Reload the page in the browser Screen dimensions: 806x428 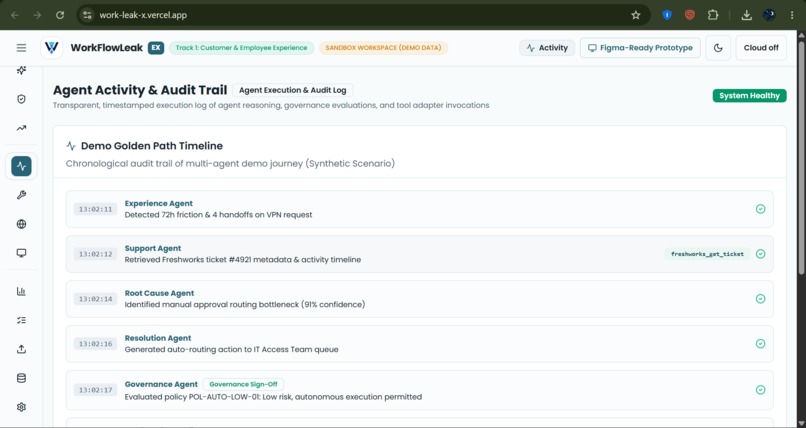point(60,15)
